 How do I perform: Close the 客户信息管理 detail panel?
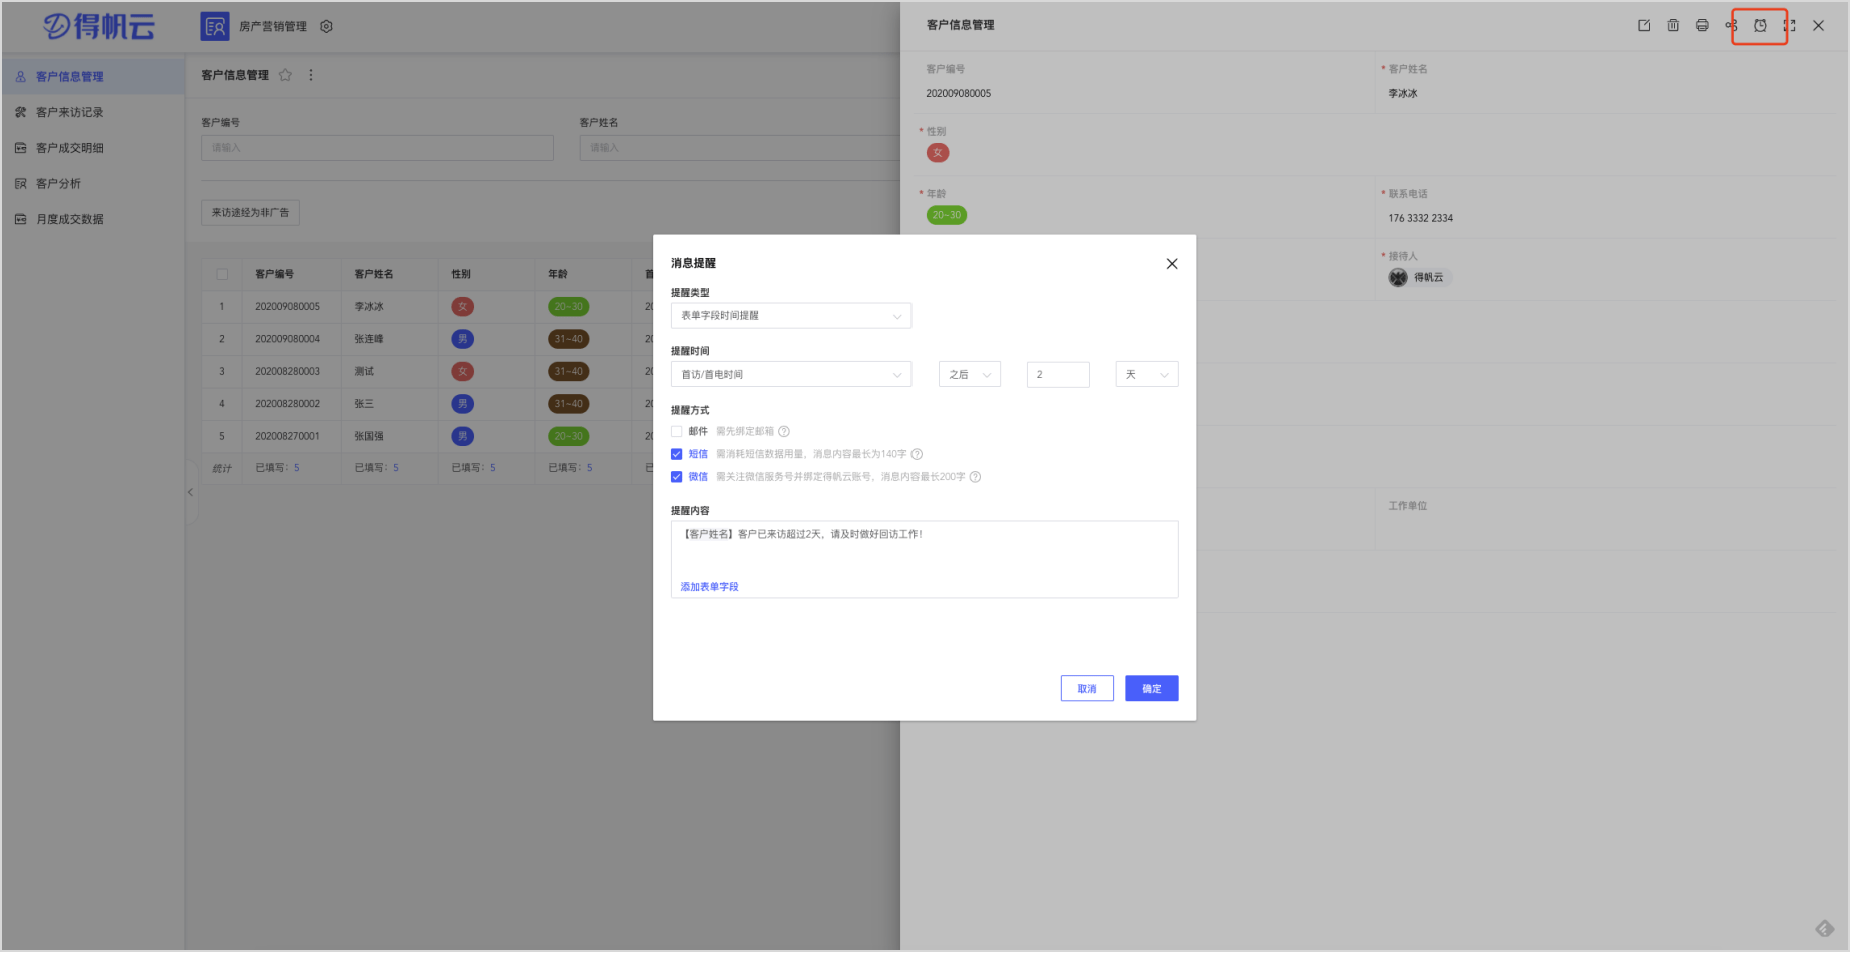(x=1820, y=26)
